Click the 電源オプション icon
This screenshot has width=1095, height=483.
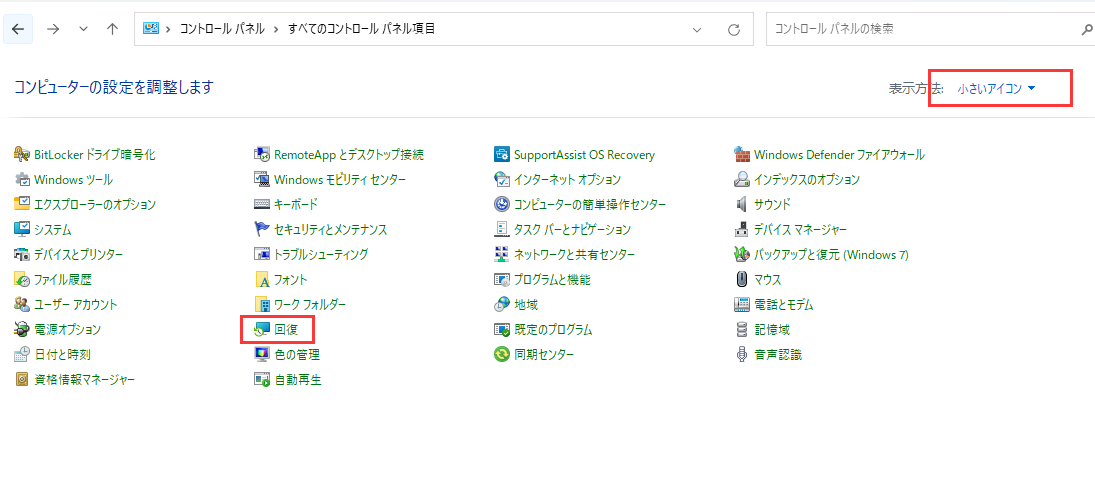22,329
